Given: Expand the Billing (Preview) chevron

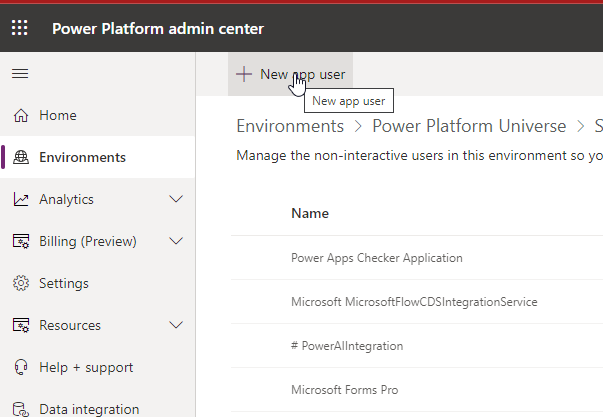Looking at the screenshot, I should point(176,241).
